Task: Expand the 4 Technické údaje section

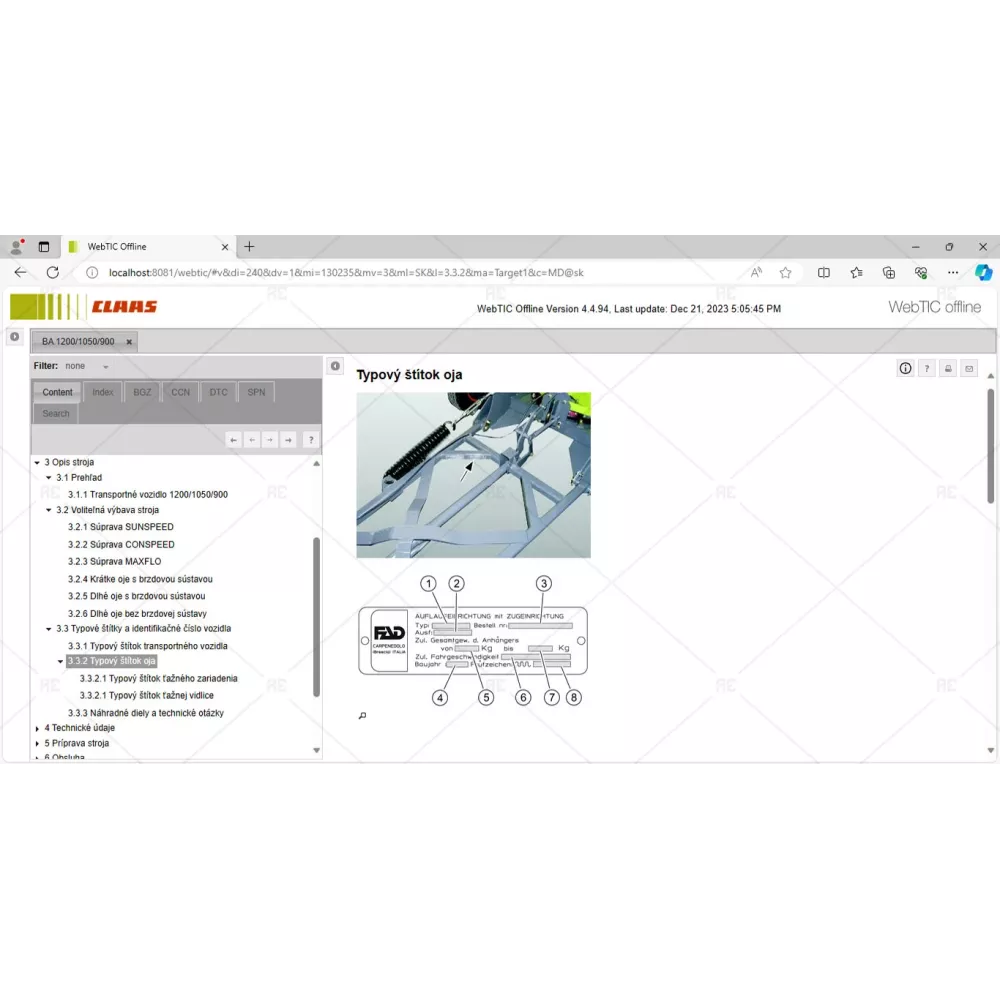Action: (x=38, y=728)
